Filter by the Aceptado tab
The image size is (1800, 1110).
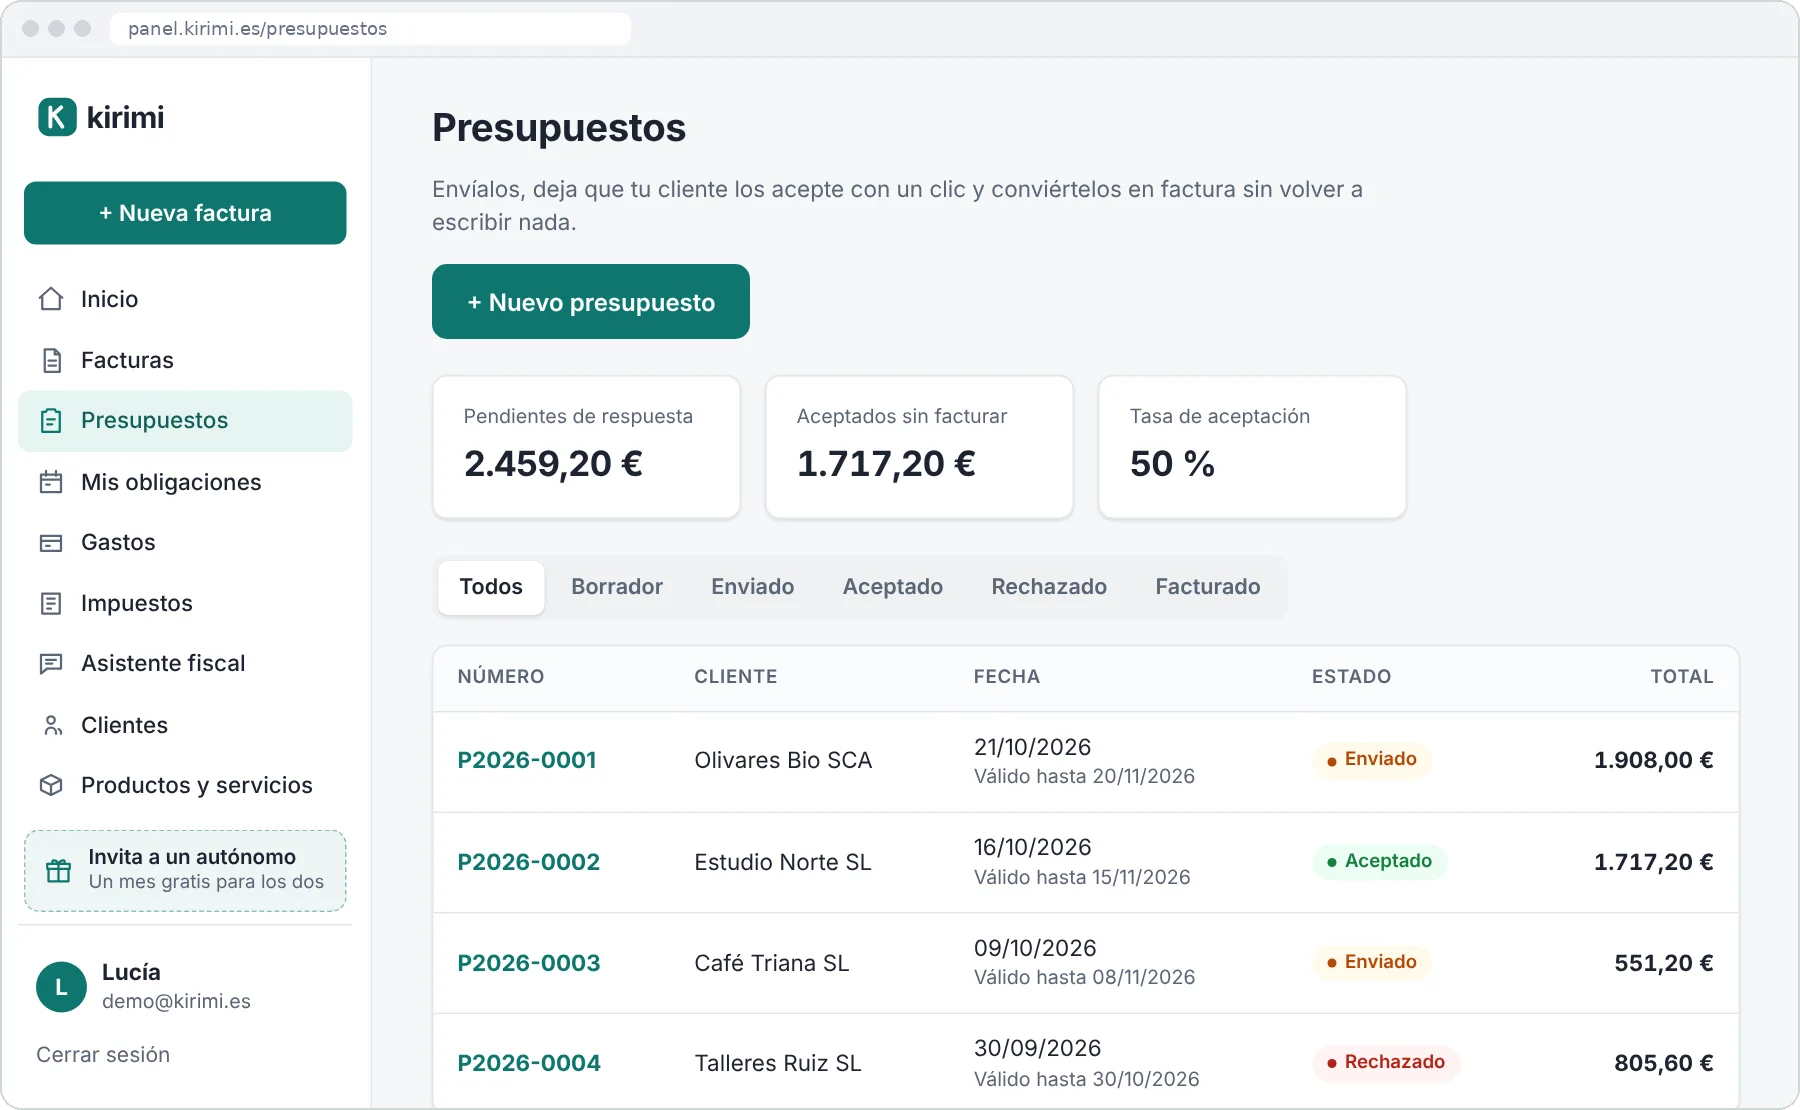[x=893, y=587]
